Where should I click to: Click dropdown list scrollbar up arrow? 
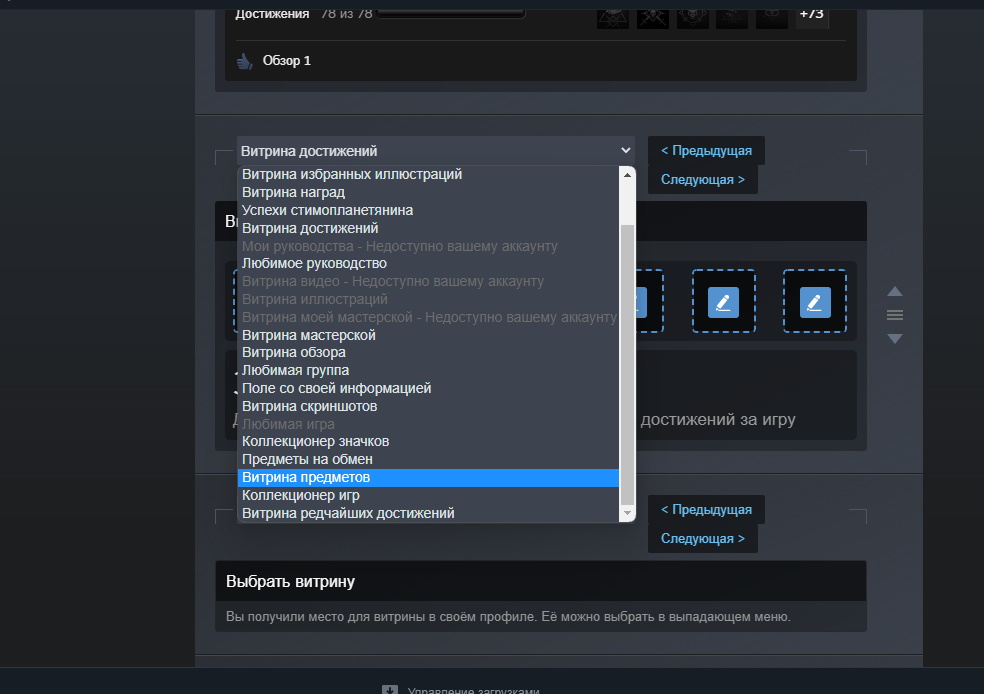tap(627, 175)
